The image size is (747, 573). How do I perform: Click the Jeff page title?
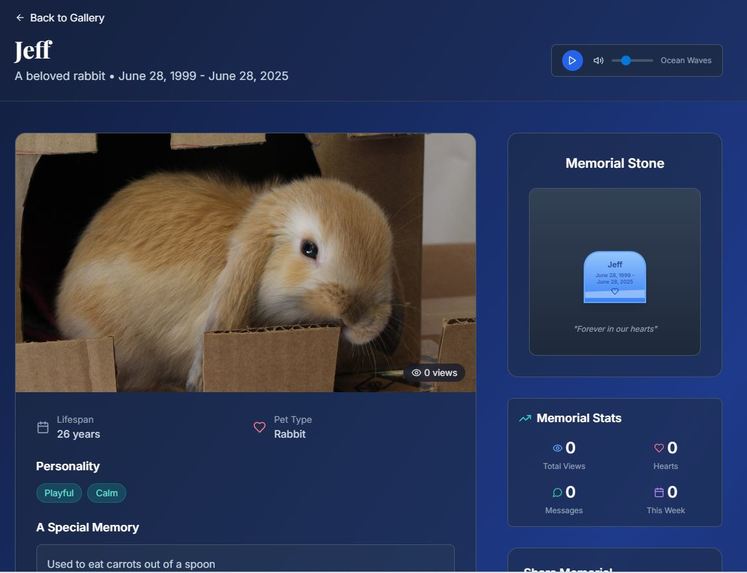[x=33, y=50]
